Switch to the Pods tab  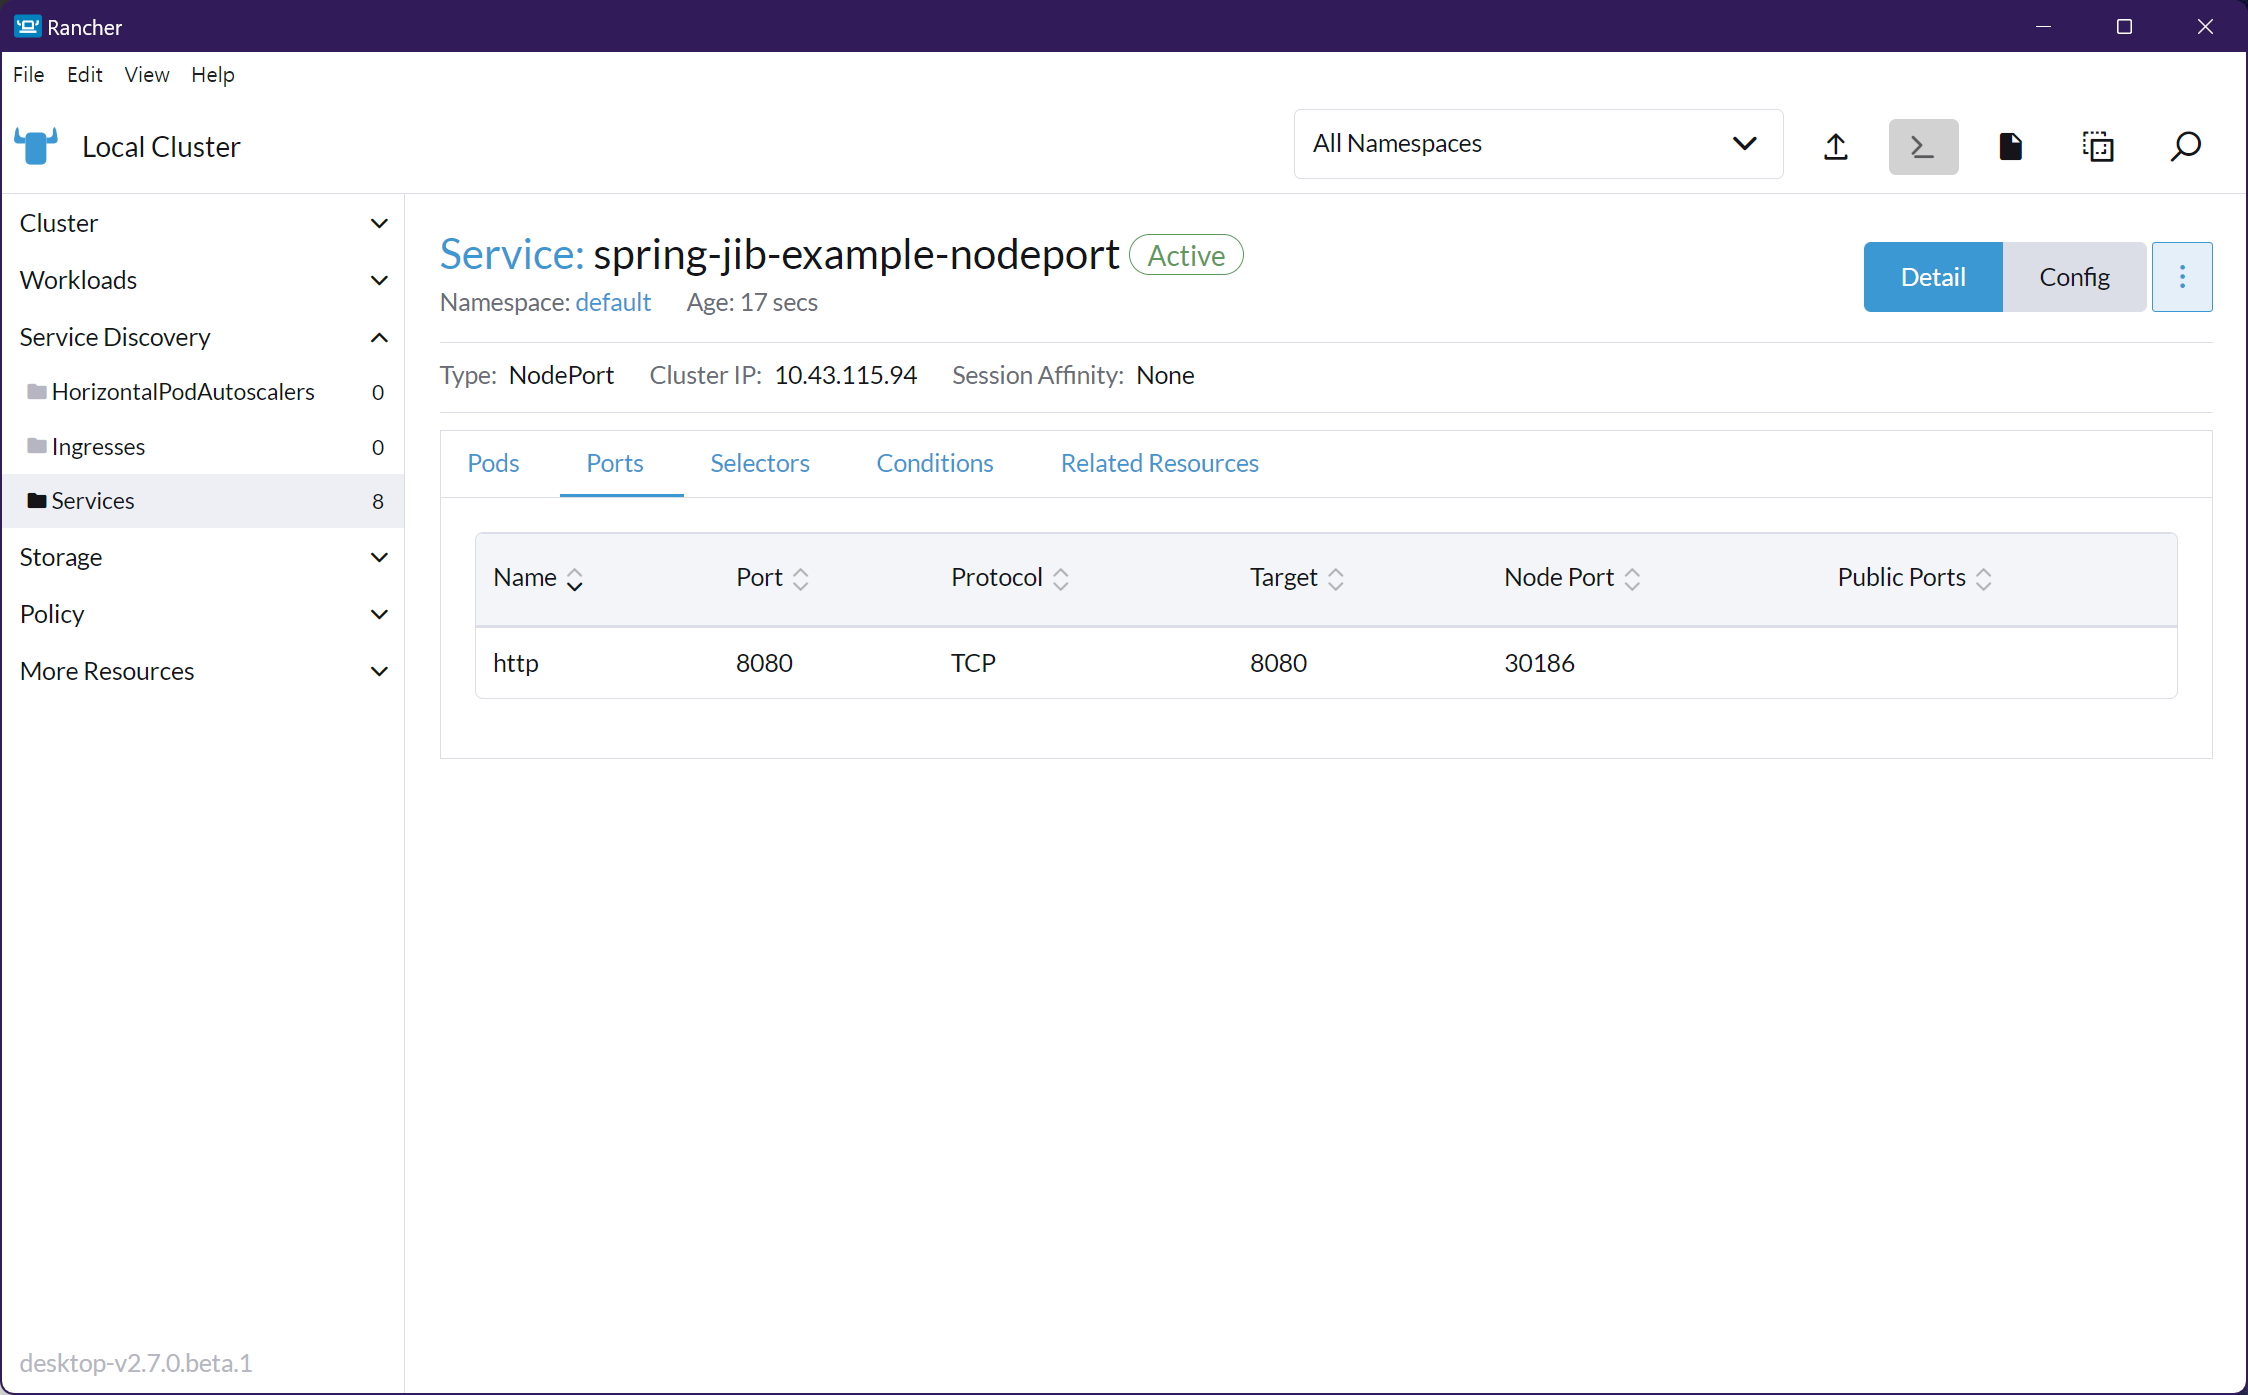493,463
